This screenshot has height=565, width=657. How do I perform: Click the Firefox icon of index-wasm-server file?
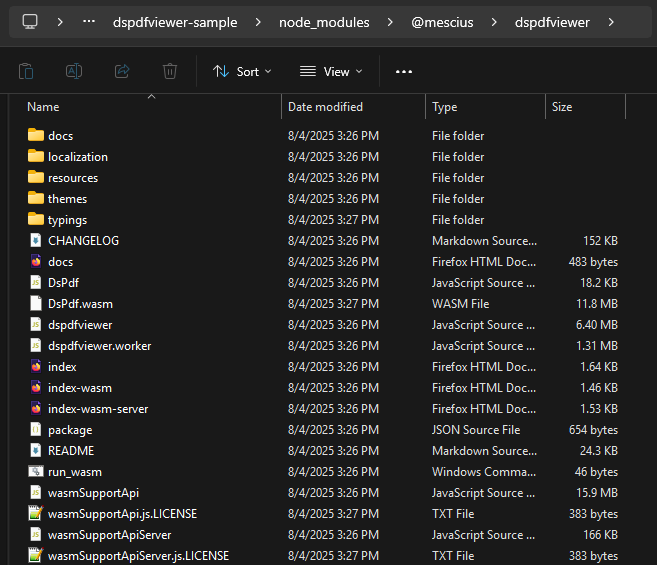(x=36, y=408)
